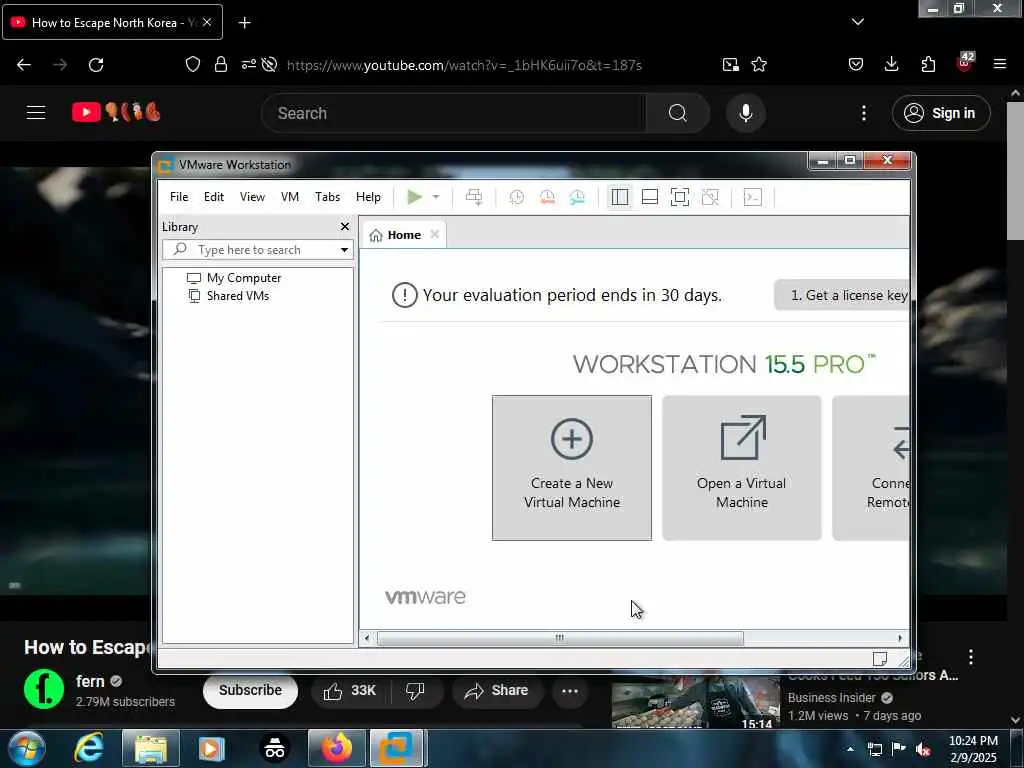Image resolution: width=1024 pixels, height=768 pixels.
Task: Close the Home tab
Action: tap(435, 234)
